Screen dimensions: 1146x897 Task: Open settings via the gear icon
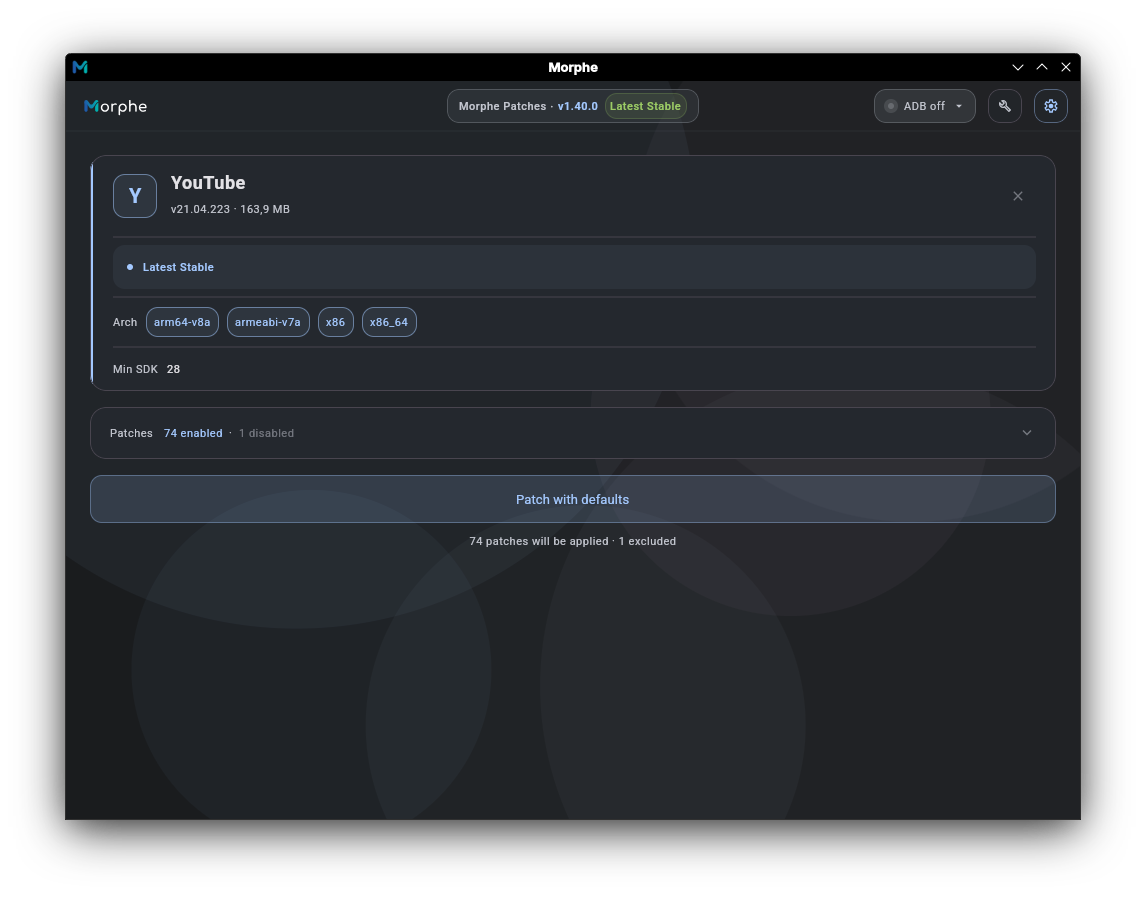pyautogui.click(x=1050, y=106)
